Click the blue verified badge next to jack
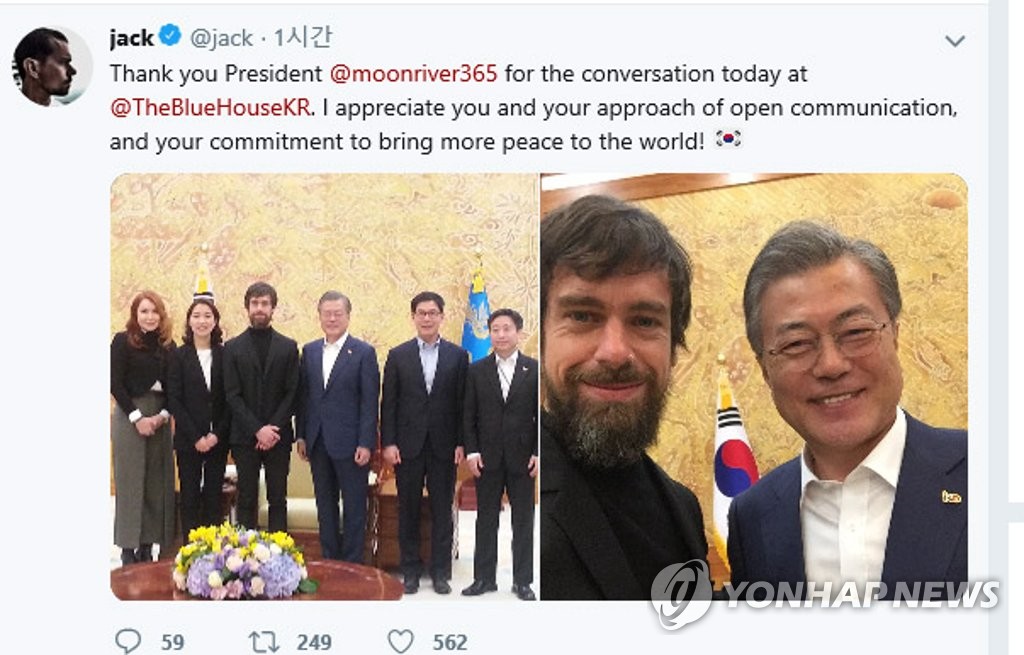The image size is (1024, 655). (x=170, y=35)
